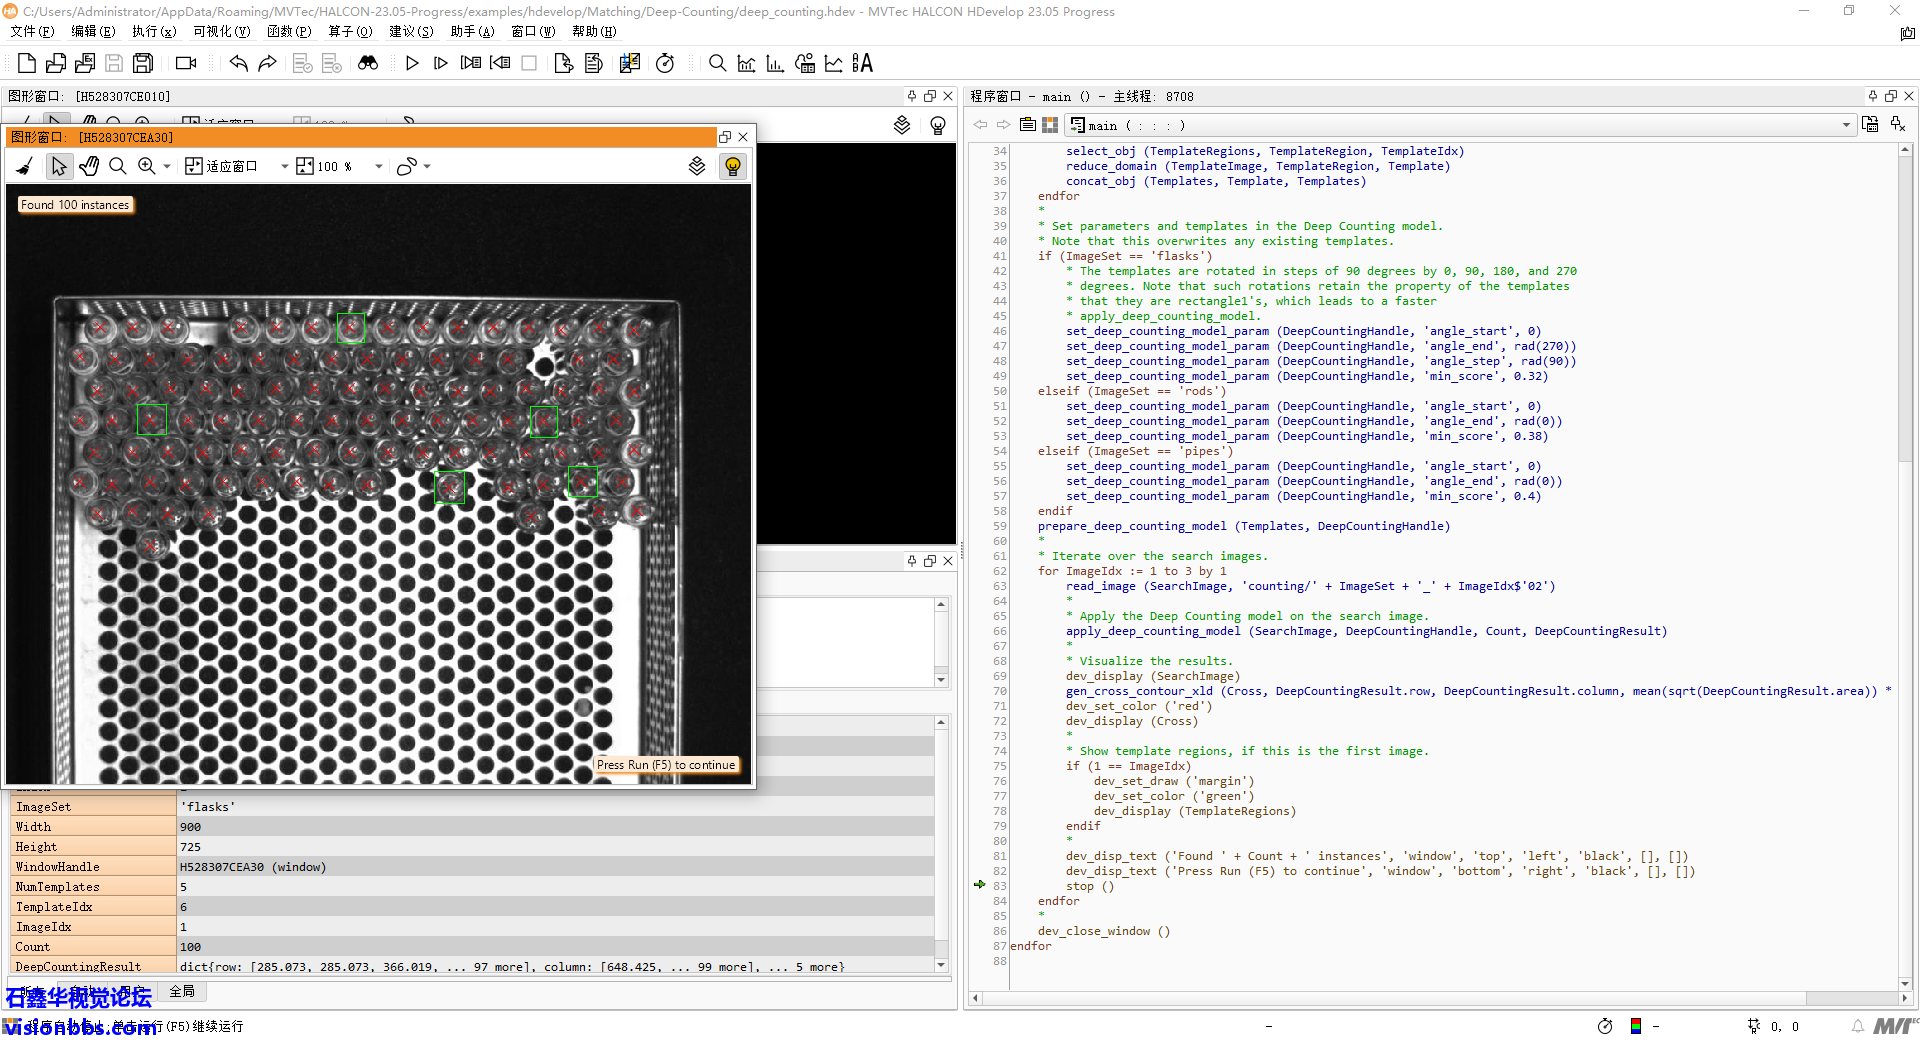The height and width of the screenshot is (1040, 1920).
Task: Toggle the yellow lightbulb tooltip button
Action: [x=733, y=166]
